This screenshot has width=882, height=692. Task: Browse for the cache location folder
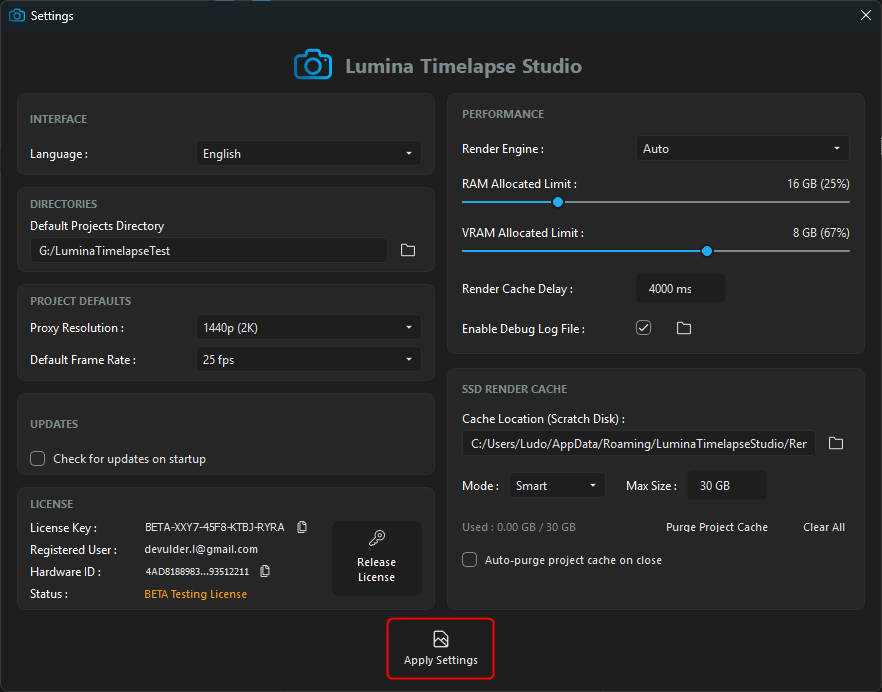point(836,443)
